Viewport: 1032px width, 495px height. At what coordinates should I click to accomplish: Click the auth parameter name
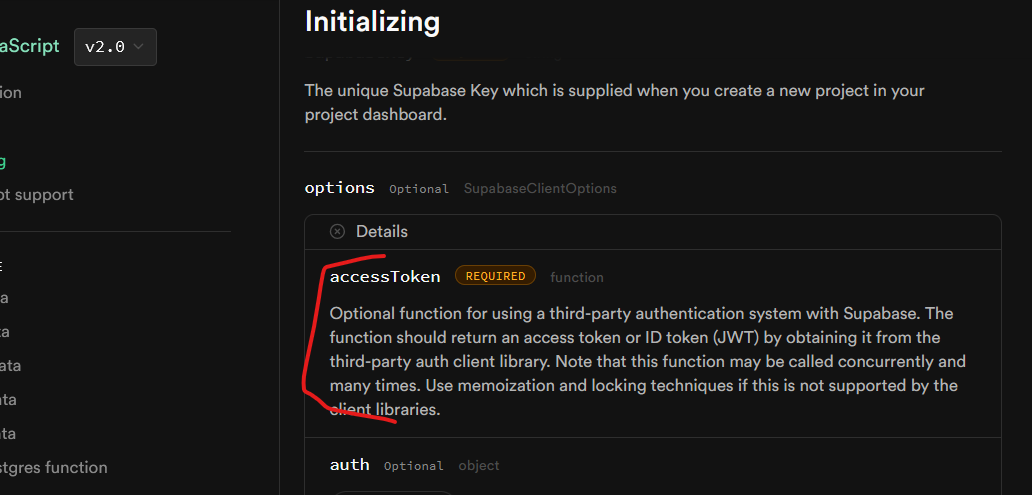click(349, 465)
